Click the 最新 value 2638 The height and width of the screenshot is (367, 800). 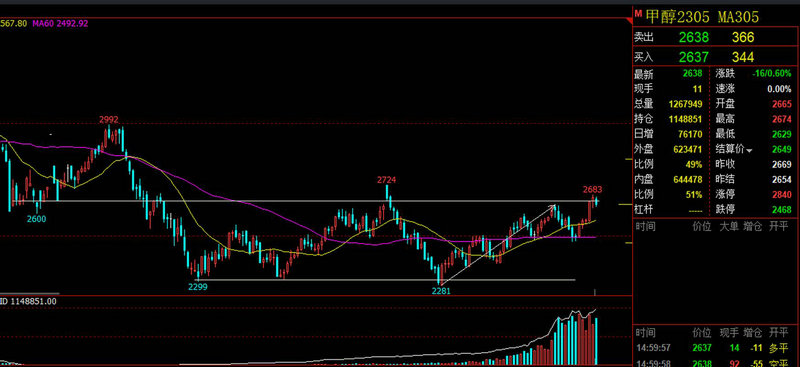(692, 74)
